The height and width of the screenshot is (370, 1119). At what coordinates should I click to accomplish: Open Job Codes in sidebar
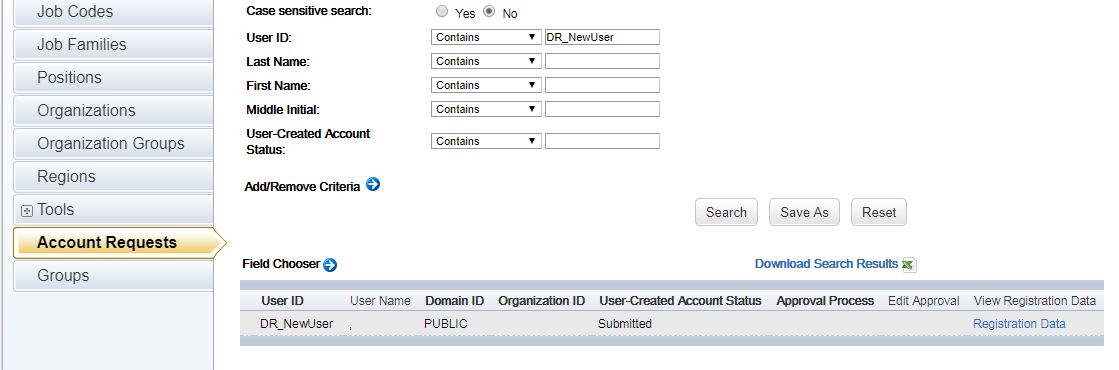113,12
